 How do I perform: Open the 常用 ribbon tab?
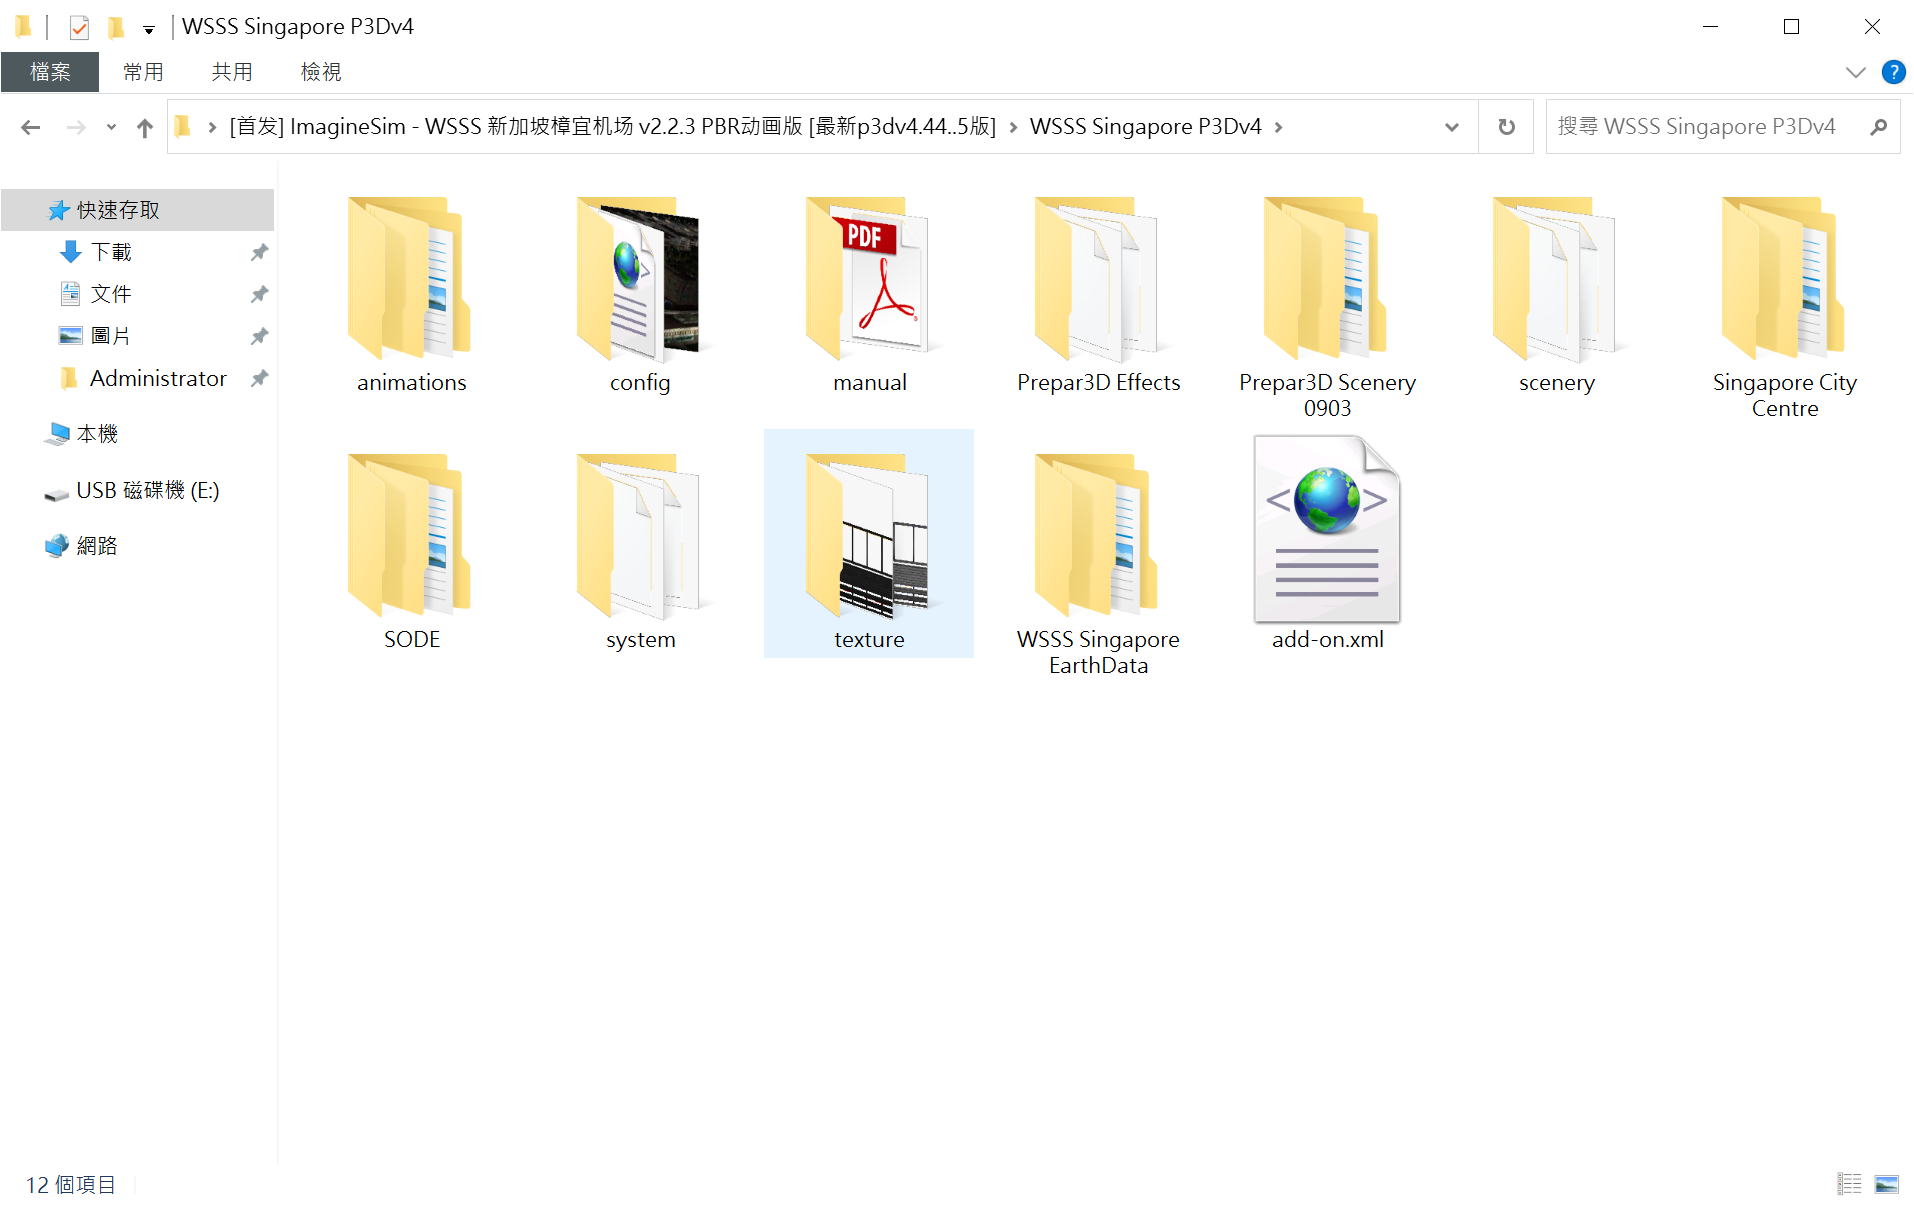[143, 72]
